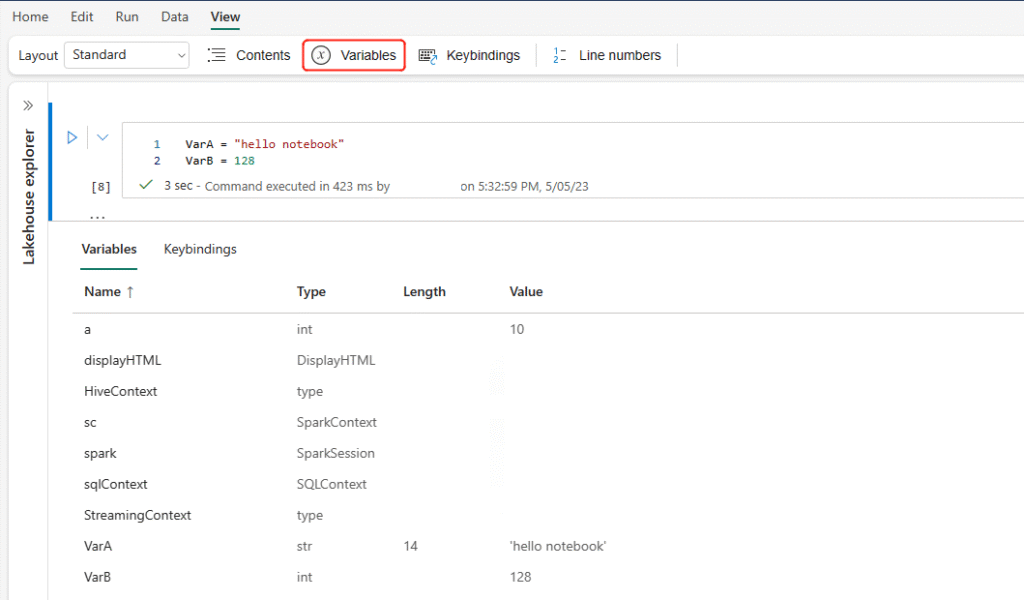Click the green checkmark execution status icon
The image size is (1024, 600).
145,185
